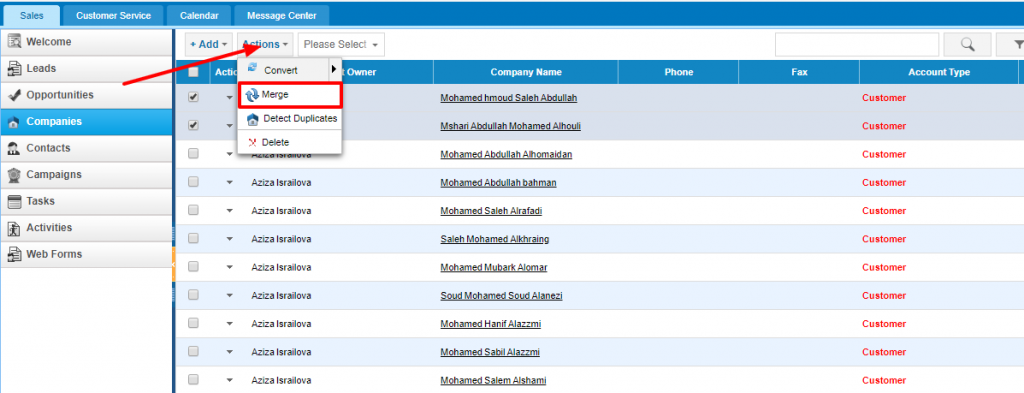Choose Merge from the Actions menu

point(289,95)
